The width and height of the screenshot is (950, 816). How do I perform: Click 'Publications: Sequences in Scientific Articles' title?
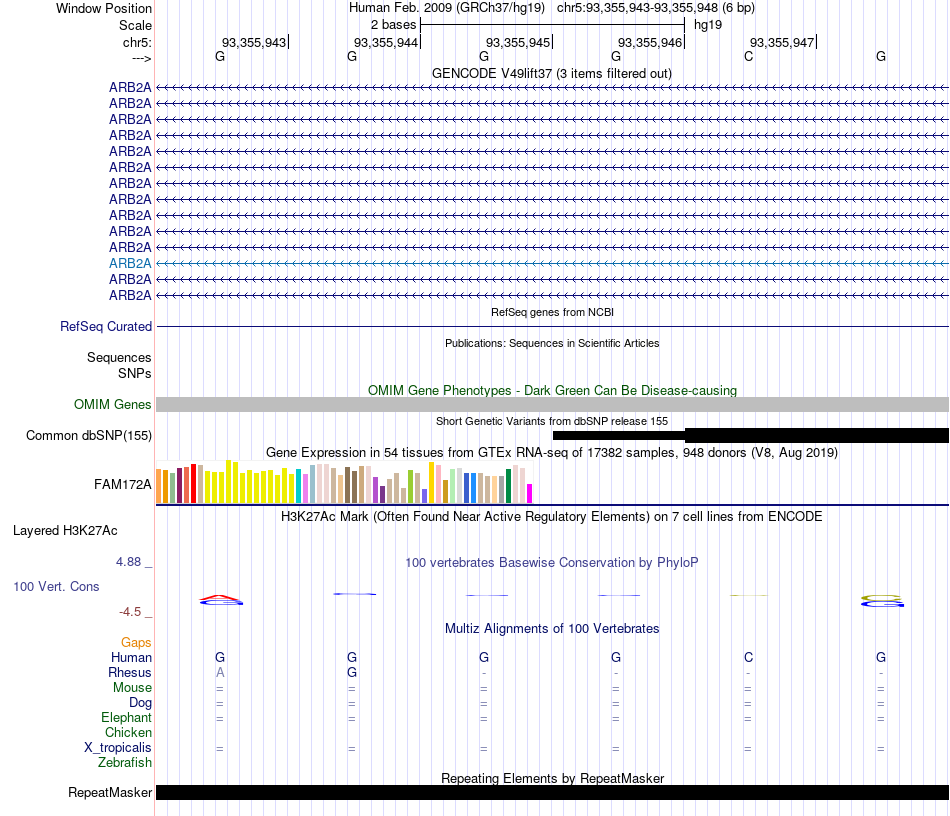(552, 343)
